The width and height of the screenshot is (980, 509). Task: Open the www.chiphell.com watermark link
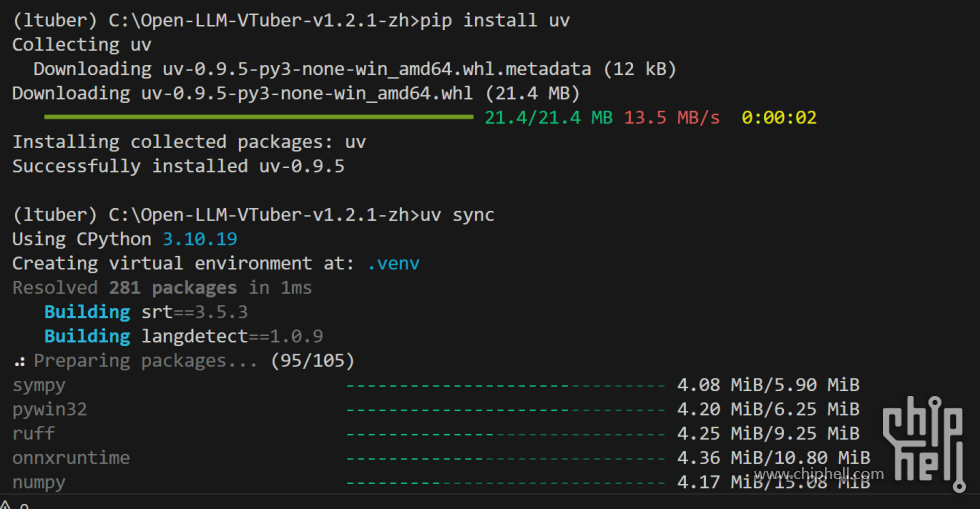818,474
